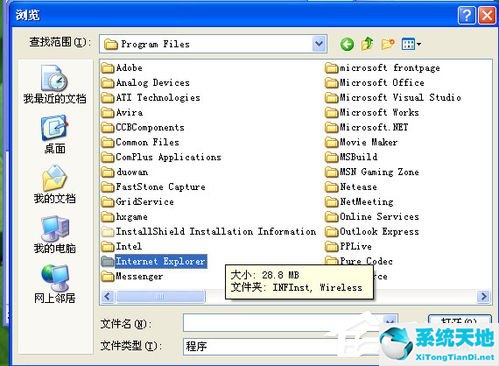Screen dimensions: 499x366
Task: Click the right scroll arrow of file list
Action: pos(483,296)
